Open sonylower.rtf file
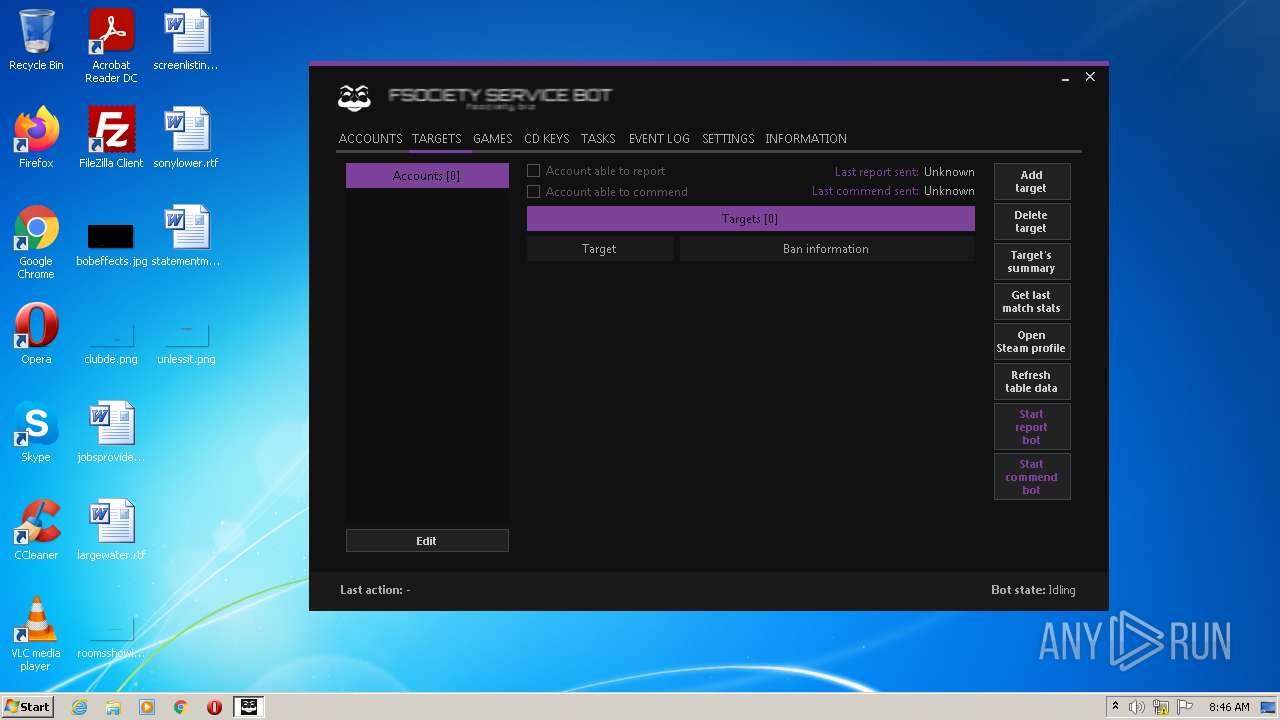 point(186,138)
